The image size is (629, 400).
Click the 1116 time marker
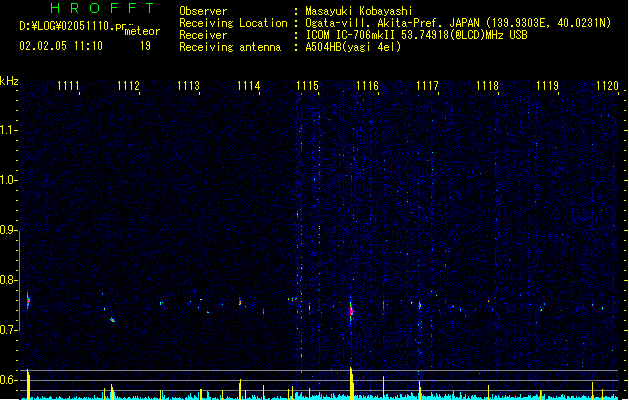coord(367,86)
